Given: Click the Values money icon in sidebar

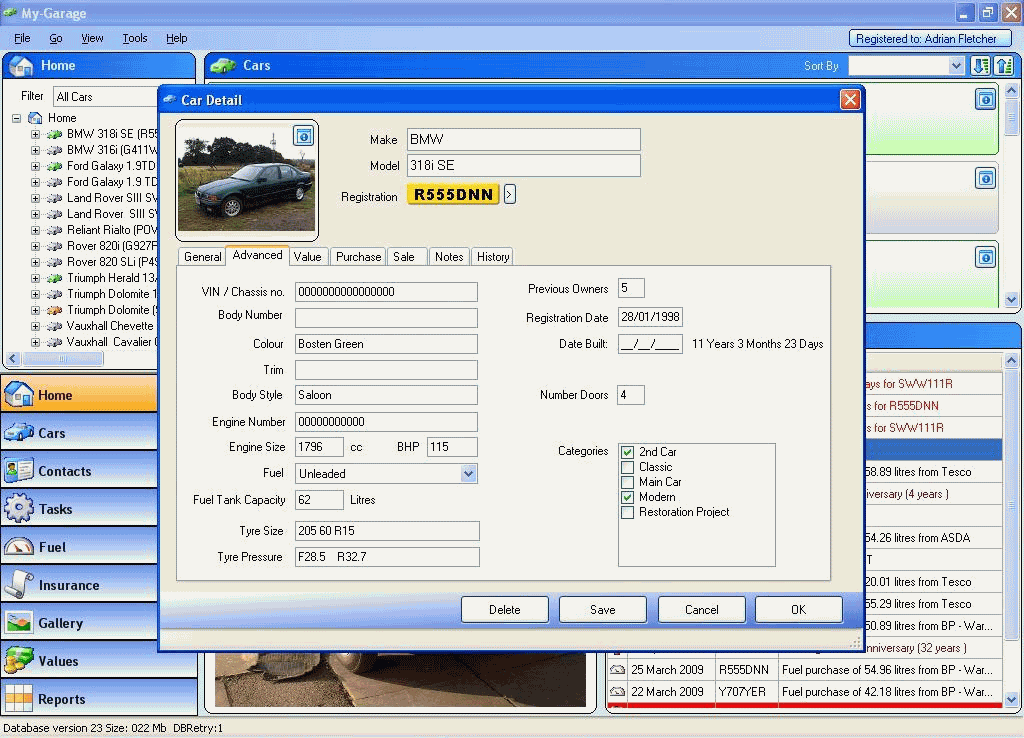Looking at the screenshot, I should pos(19,660).
